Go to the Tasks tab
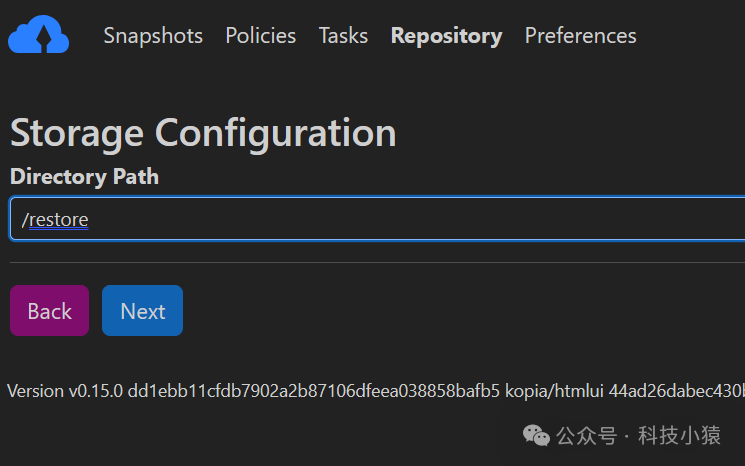Viewport: 745px width, 466px height. (x=343, y=36)
